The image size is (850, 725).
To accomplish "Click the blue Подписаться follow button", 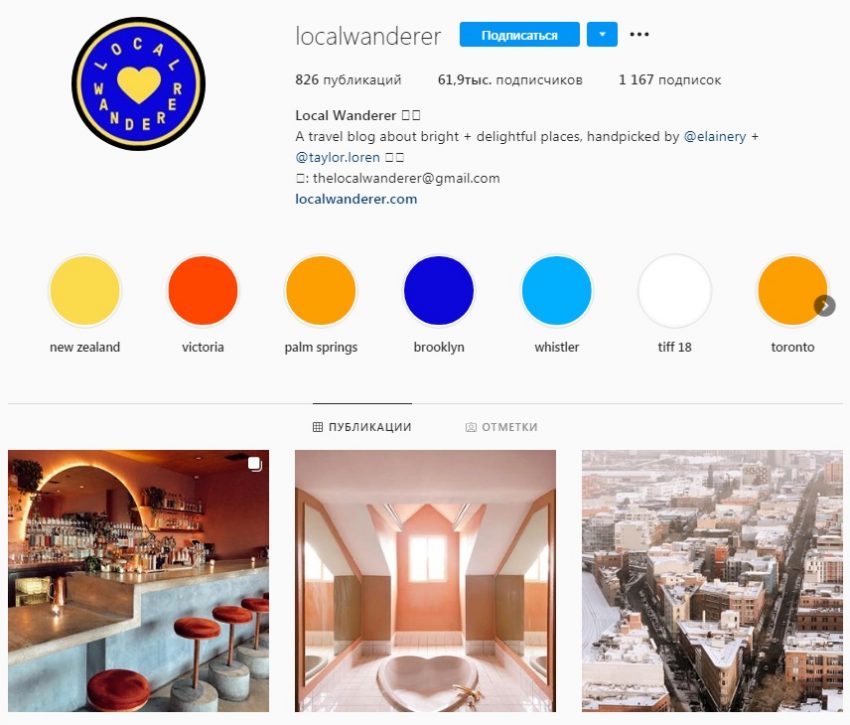I will [x=519, y=35].
